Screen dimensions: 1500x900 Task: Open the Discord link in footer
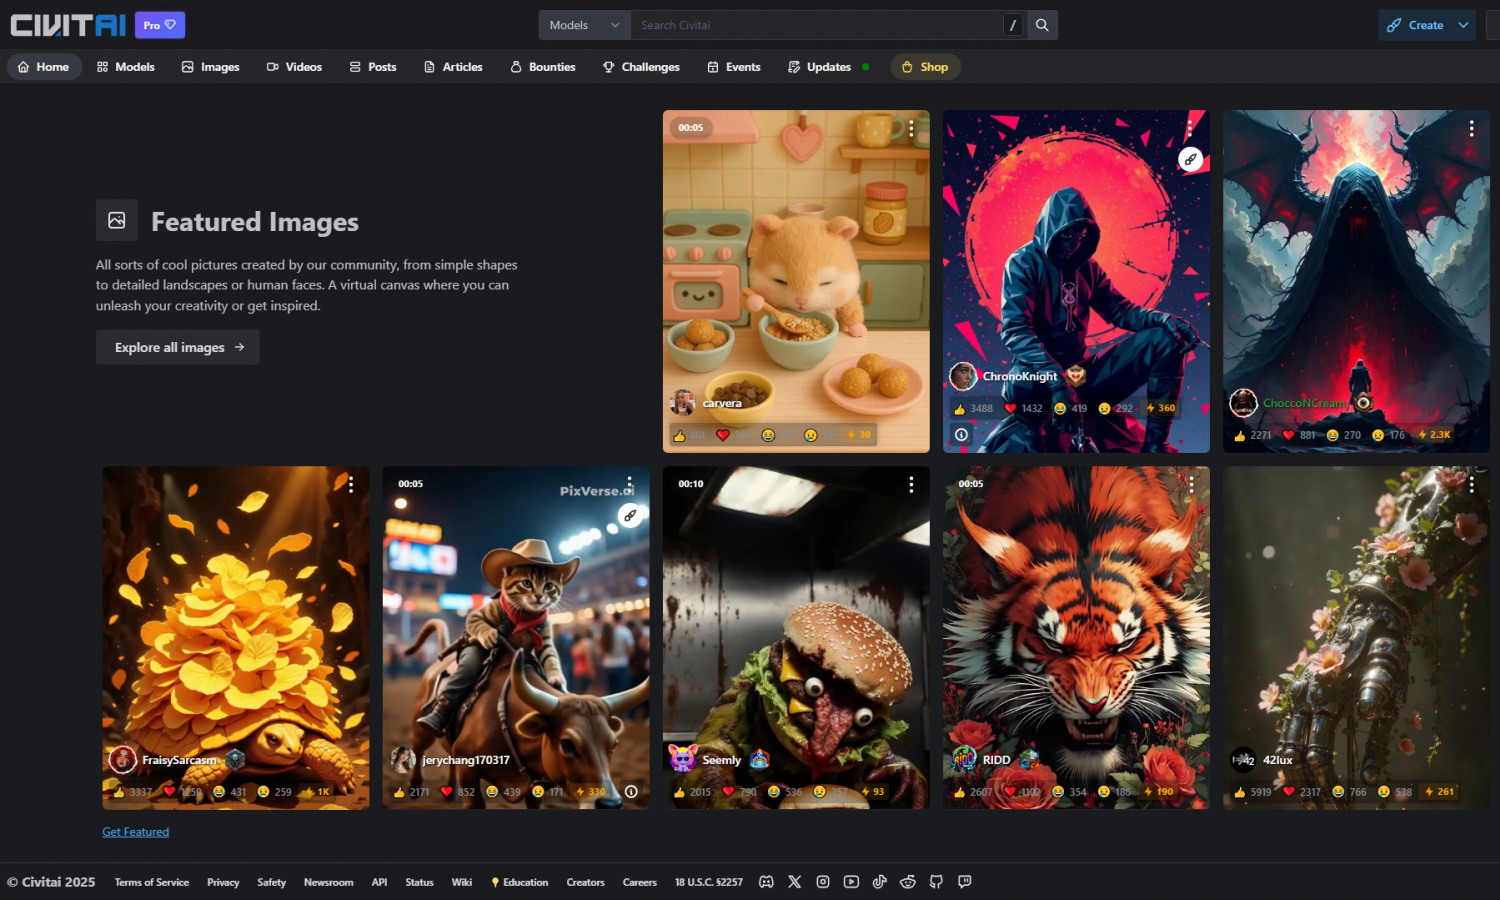click(x=766, y=882)
